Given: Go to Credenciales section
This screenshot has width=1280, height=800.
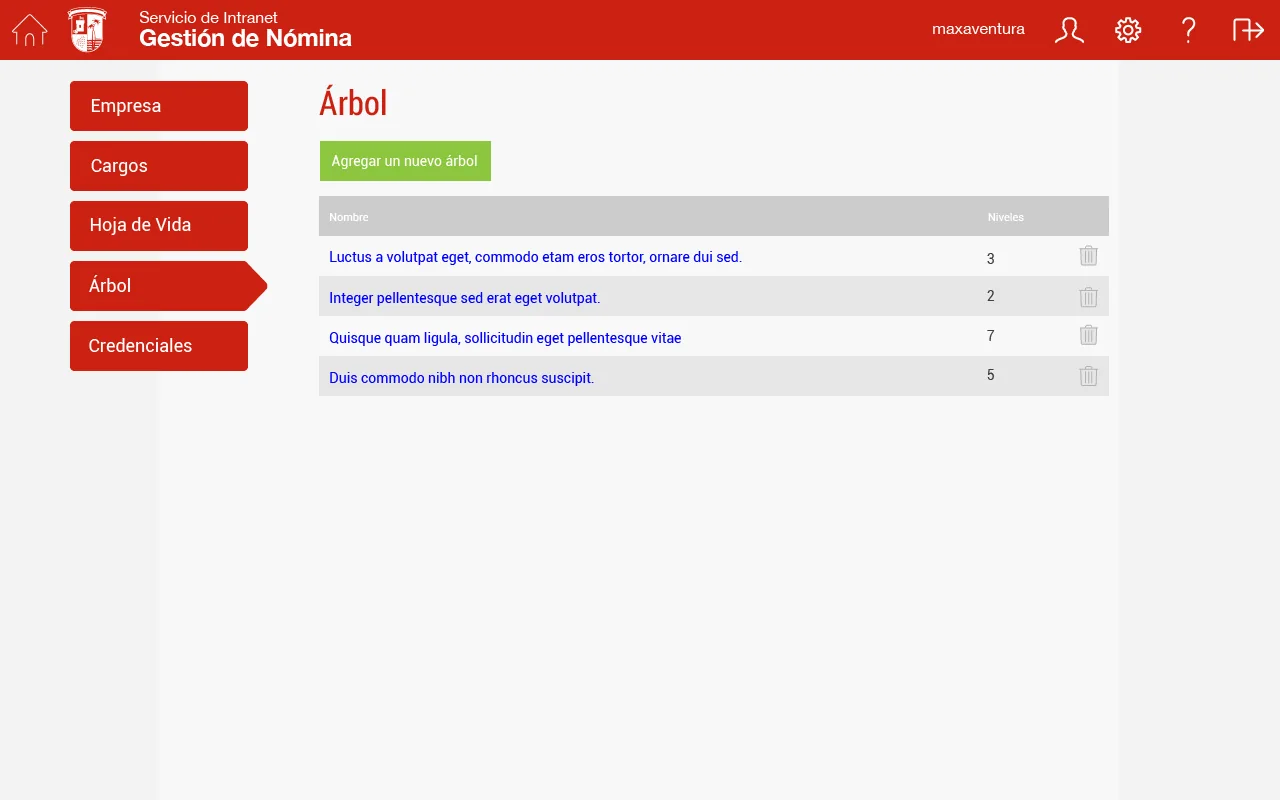Looking at the screenshot, I should [x=159, y=346].
